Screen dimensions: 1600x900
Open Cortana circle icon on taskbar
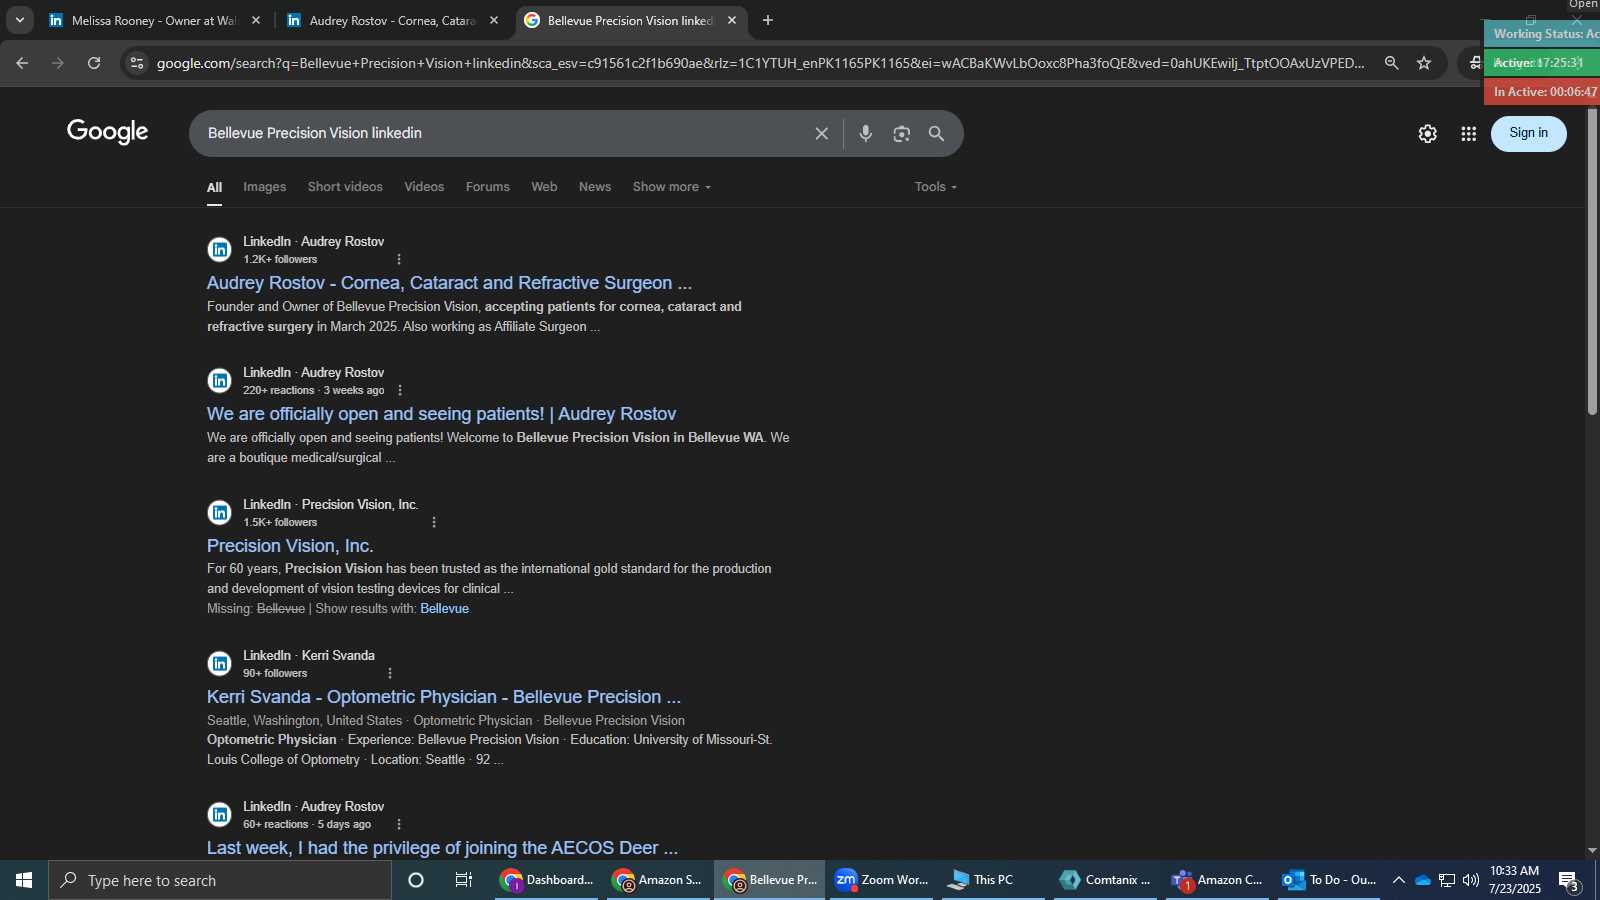(x=416, y=880)
